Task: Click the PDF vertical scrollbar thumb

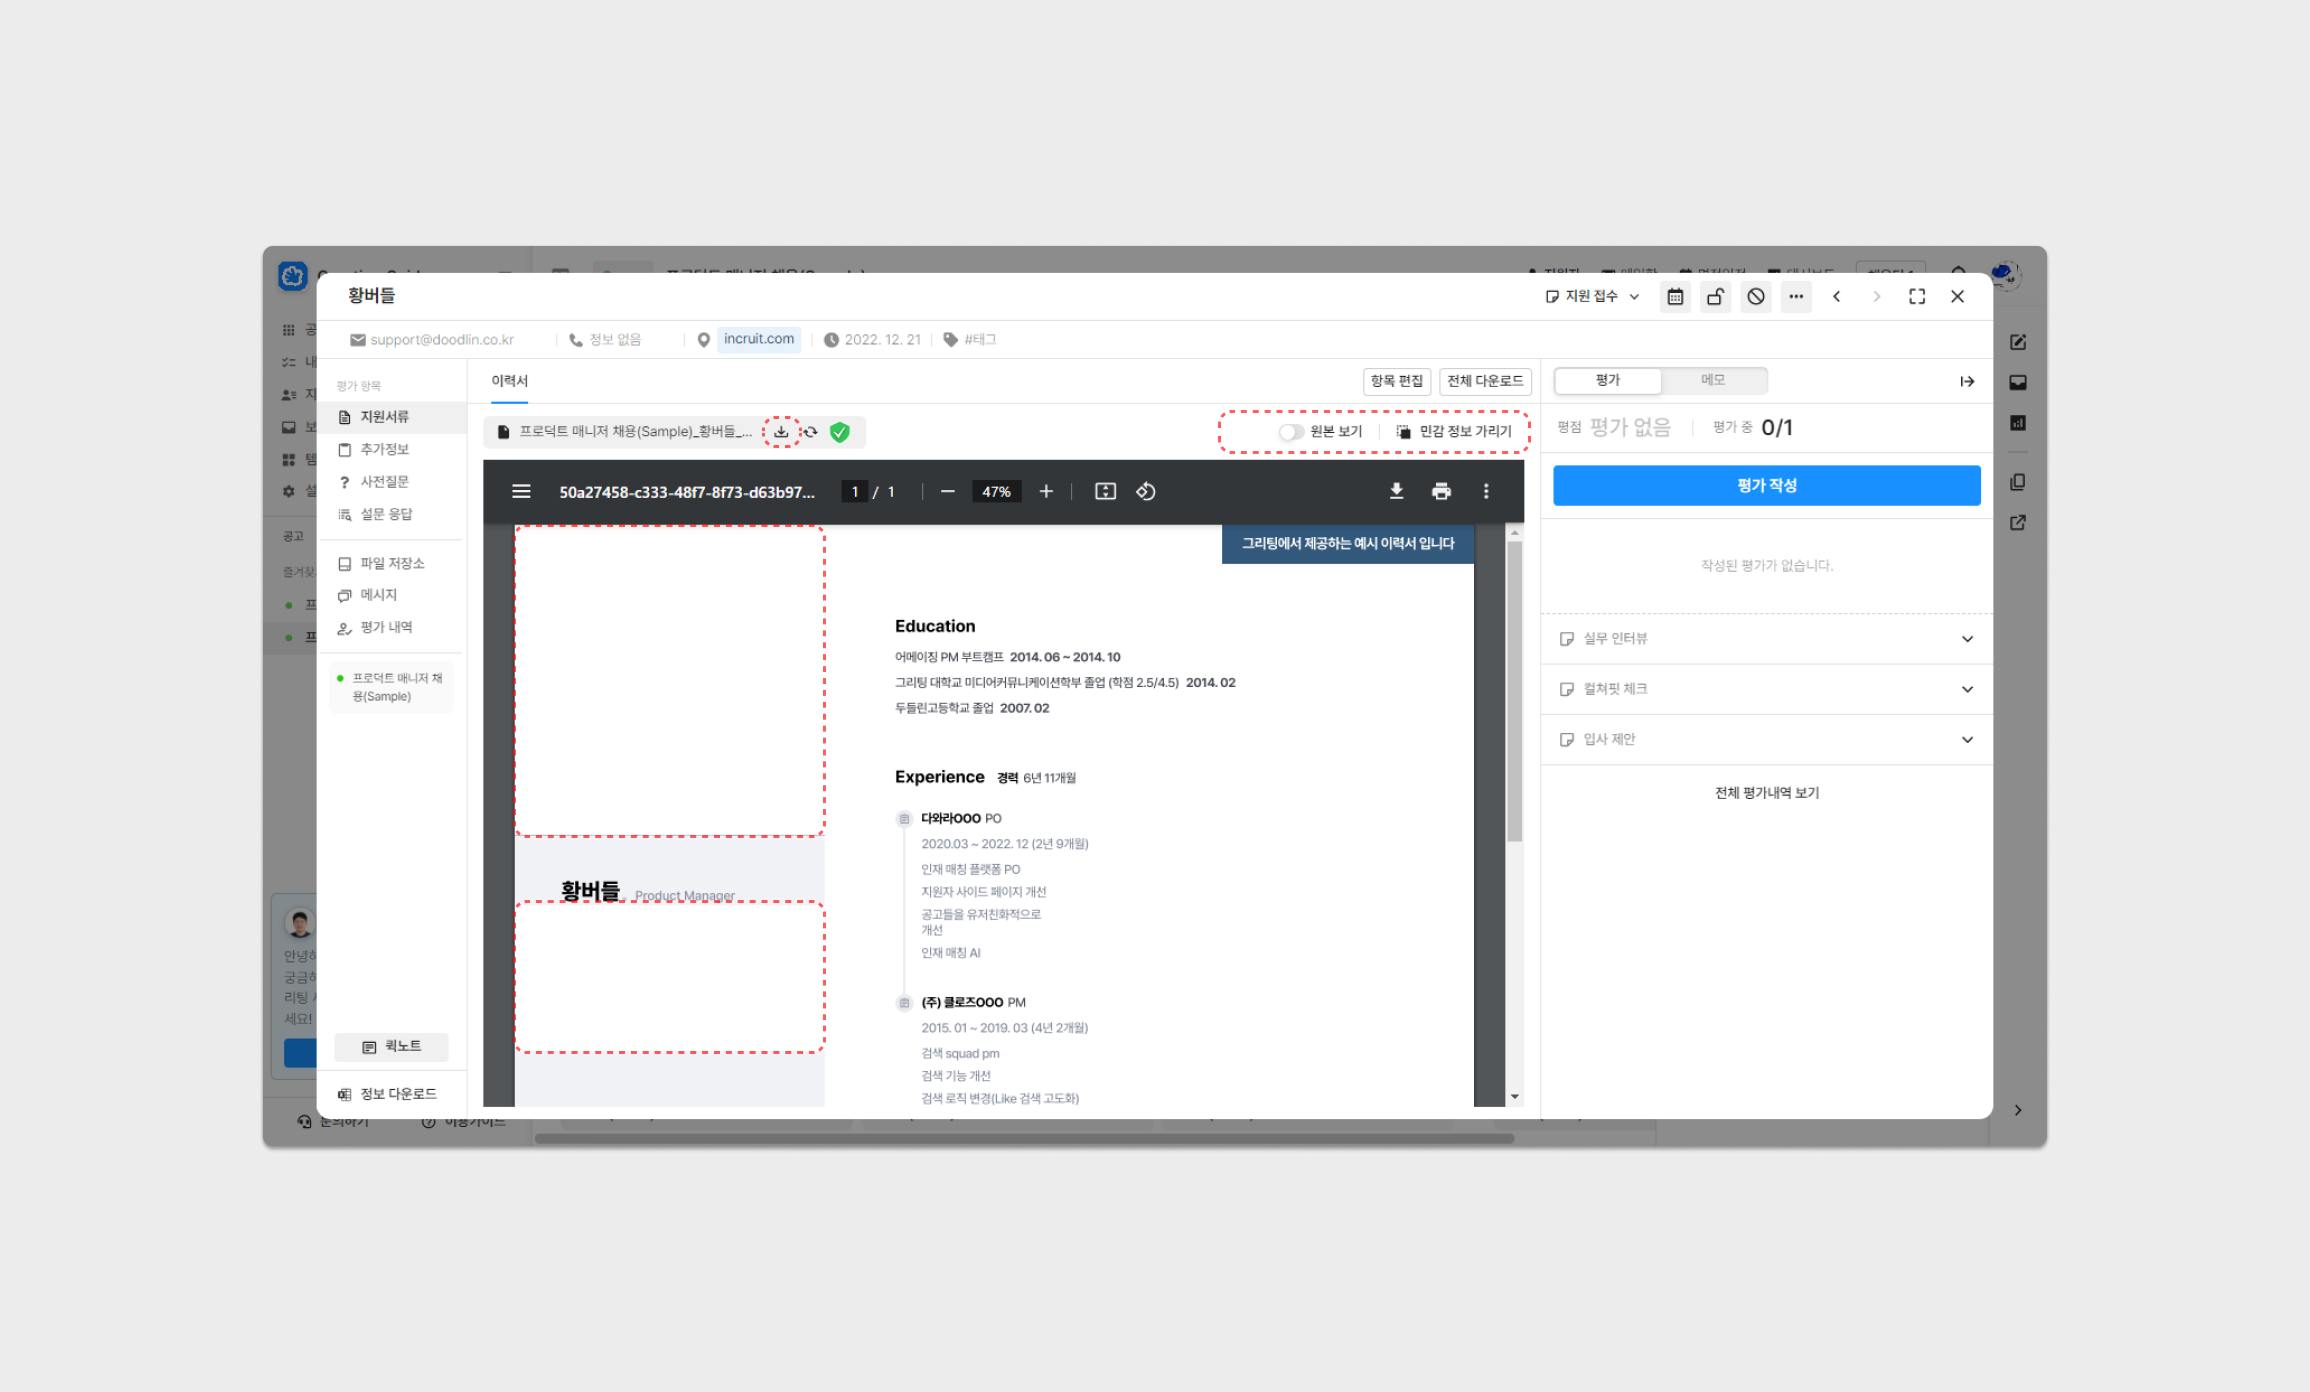Action: tap(1514, 690)
